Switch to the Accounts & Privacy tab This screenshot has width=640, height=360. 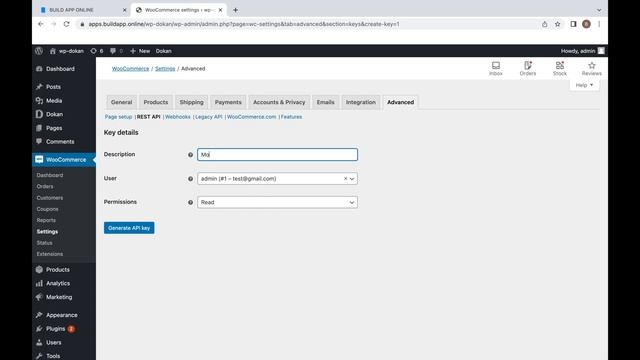coord(279,102)
